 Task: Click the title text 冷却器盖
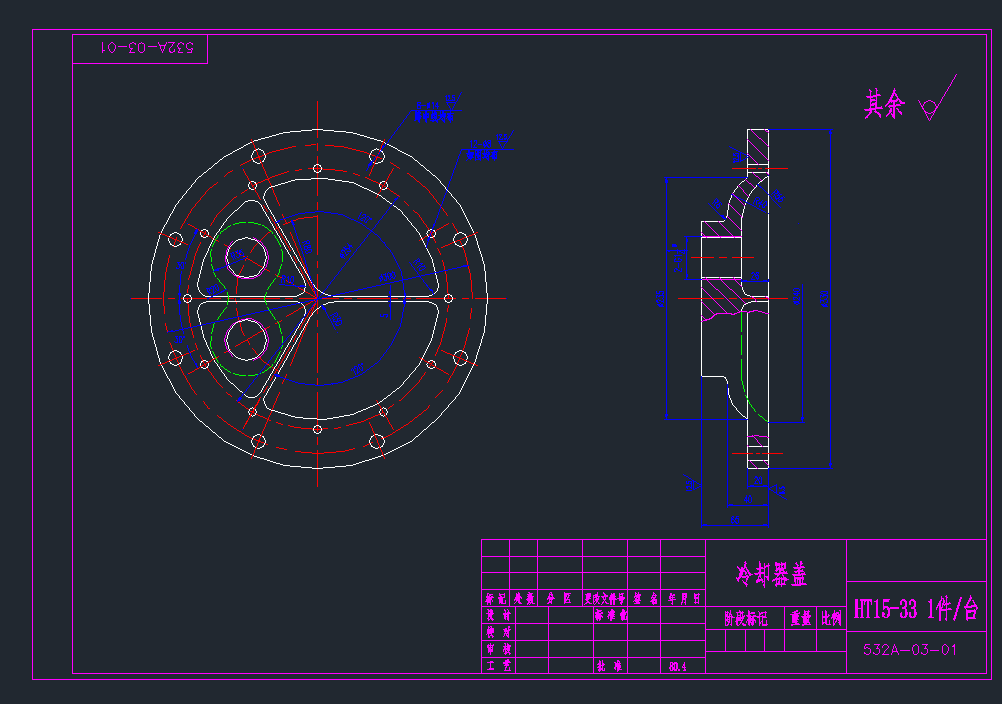[772, 574]
